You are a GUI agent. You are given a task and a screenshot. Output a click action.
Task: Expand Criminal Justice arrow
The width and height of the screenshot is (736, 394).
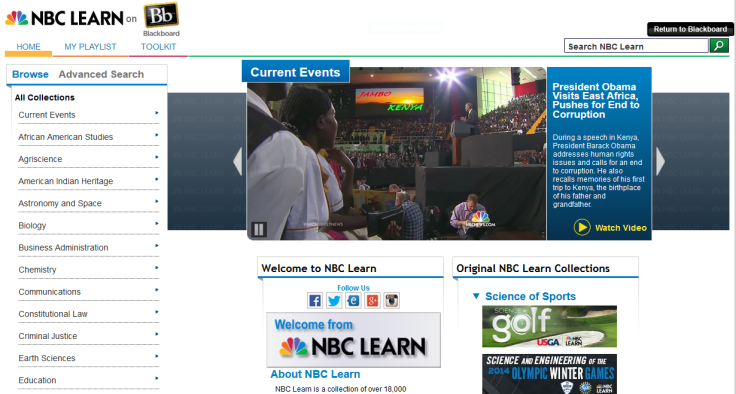click(157, 333)
